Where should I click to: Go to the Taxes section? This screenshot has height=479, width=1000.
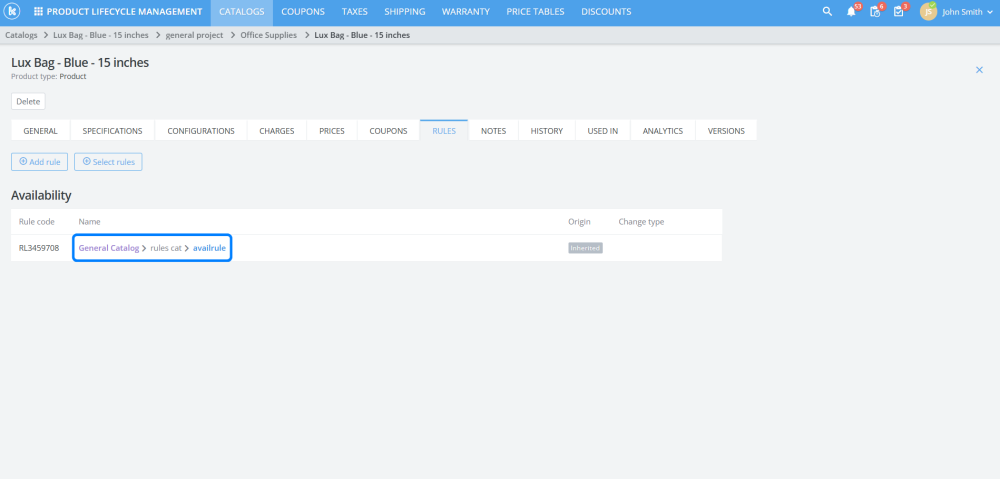[x=355, y=11]
